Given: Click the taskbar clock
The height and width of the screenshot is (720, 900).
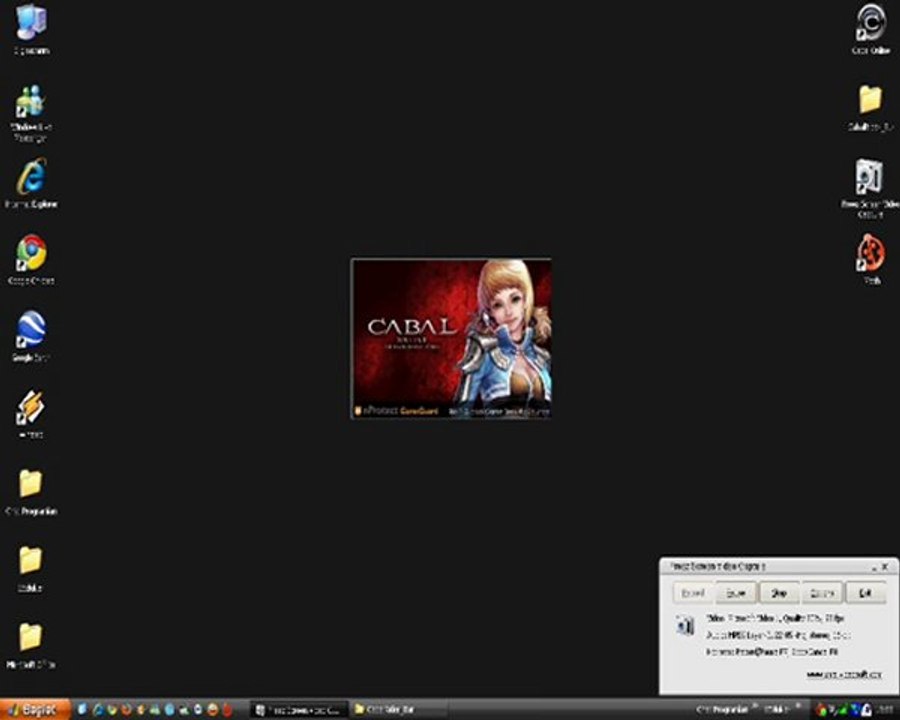Looking at the screenshot, I should 887,710.
